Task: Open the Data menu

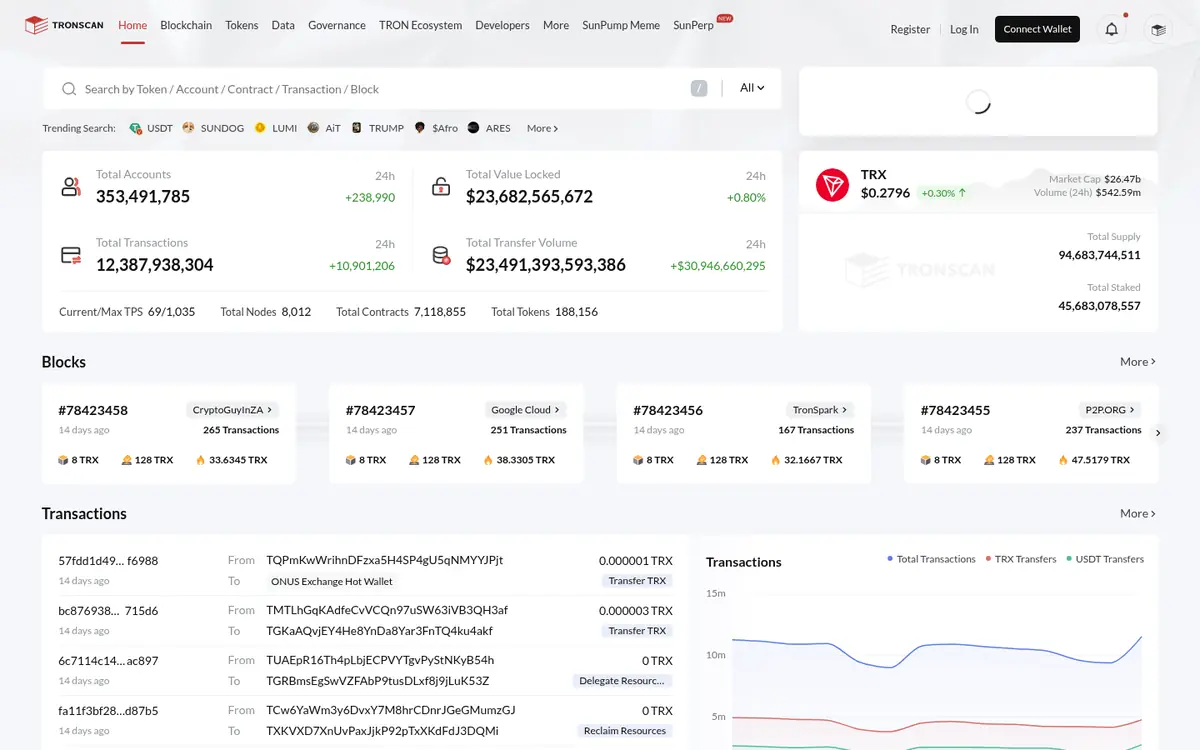Action: [283, 25]
